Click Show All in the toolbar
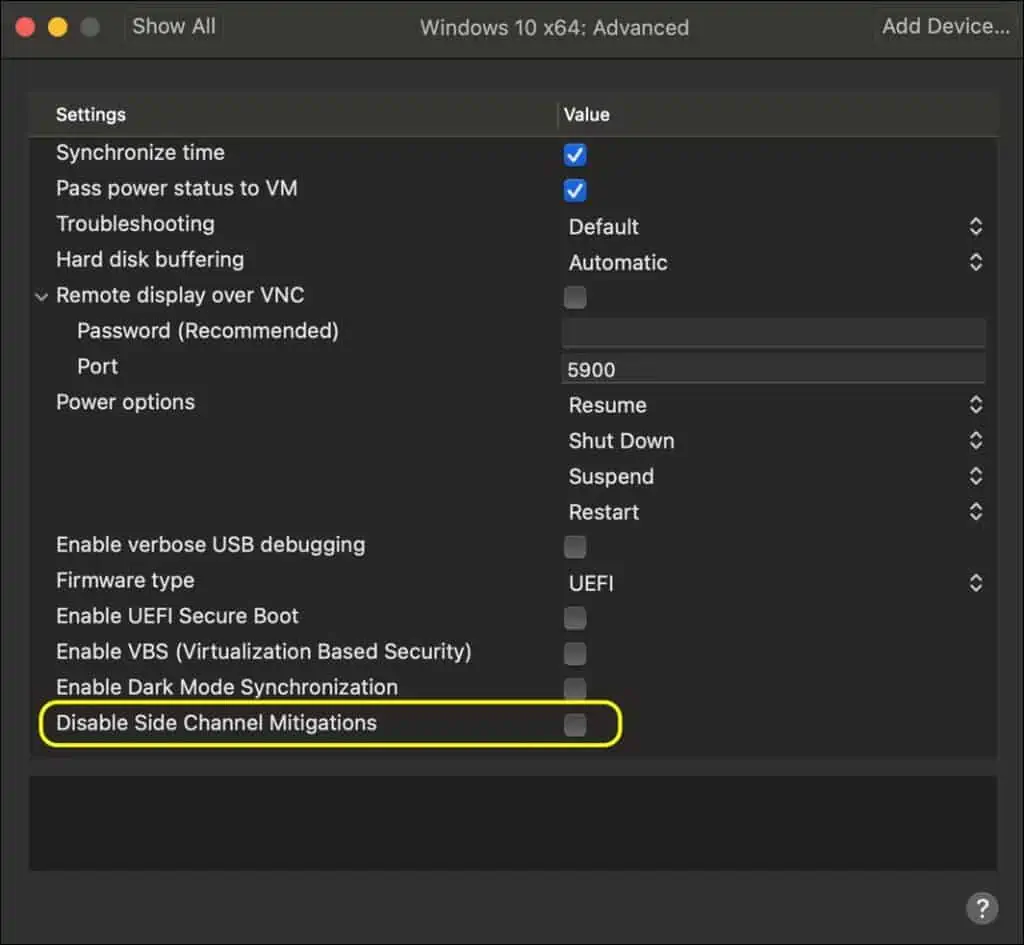The width and height of the screenshot is (1024, 945). (x=174, y=26)
